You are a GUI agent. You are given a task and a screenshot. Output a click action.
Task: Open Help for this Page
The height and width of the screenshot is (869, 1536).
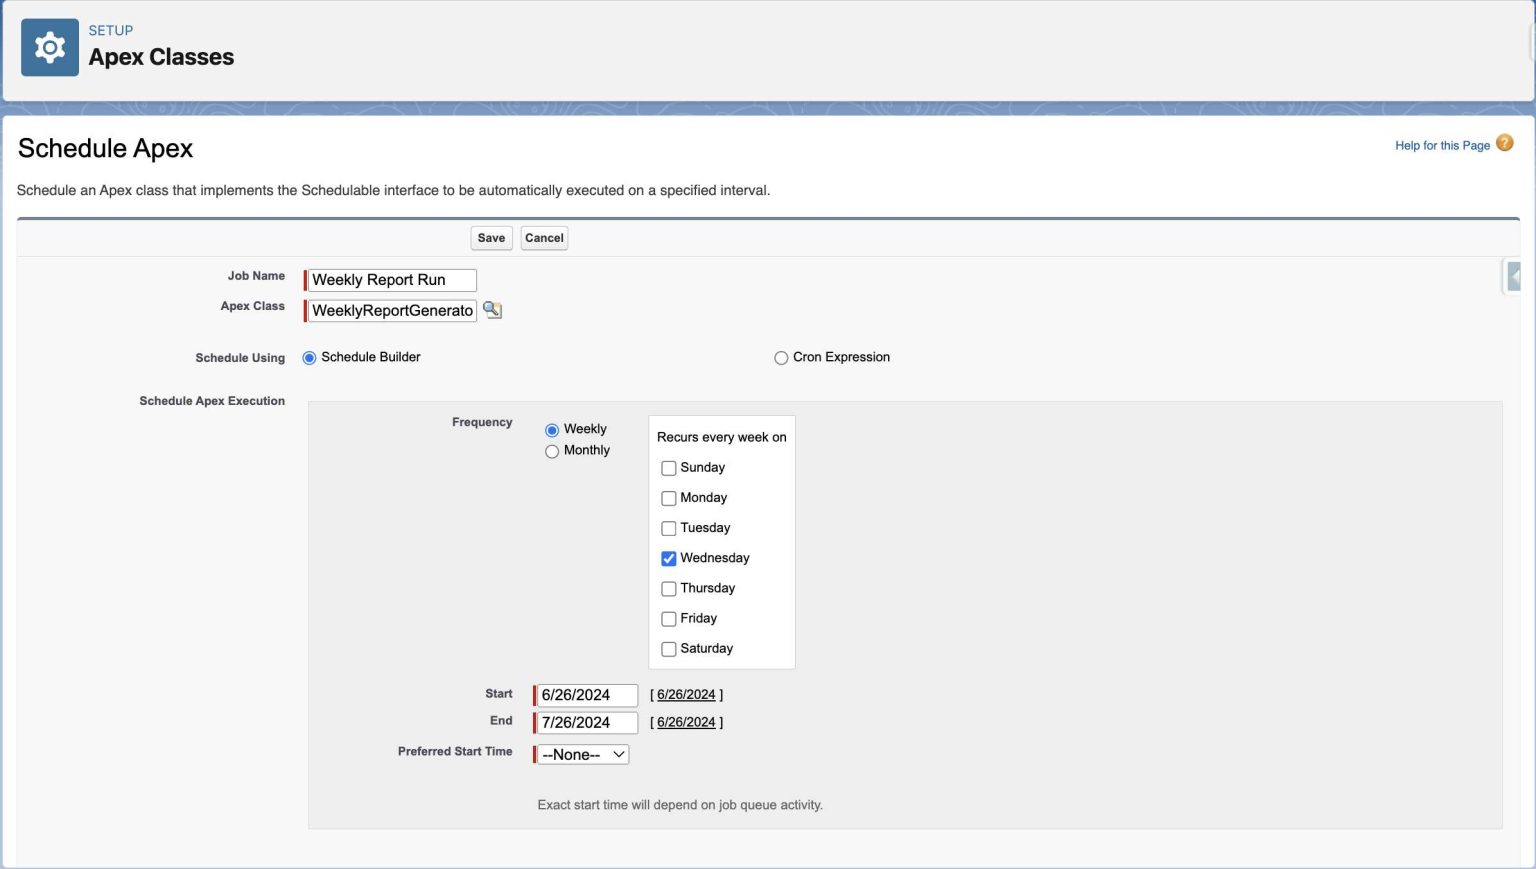(1441, 145)
